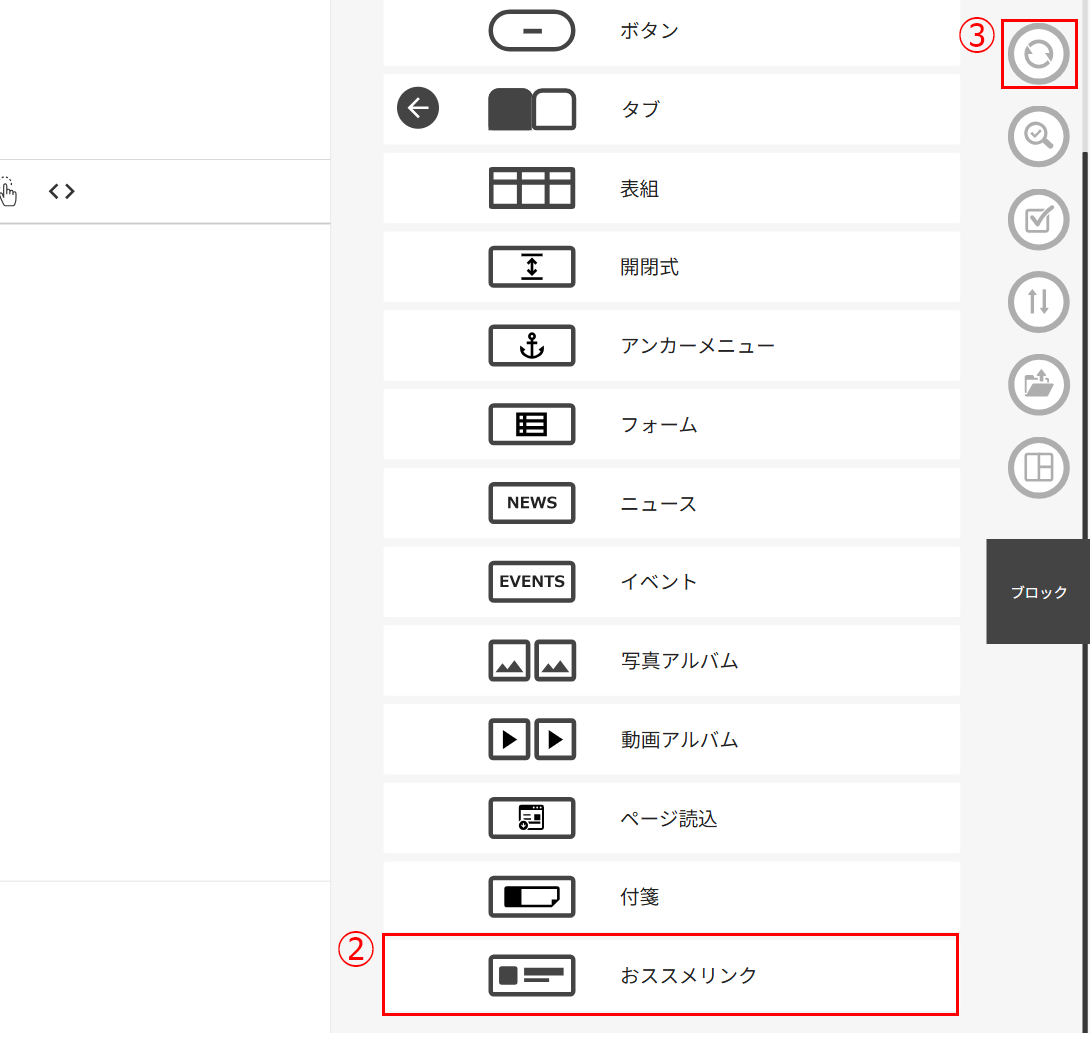Viewport: 1090px width, 1045px height.
Task: Click the EVENTS badge icon
Action: [532, 581]
